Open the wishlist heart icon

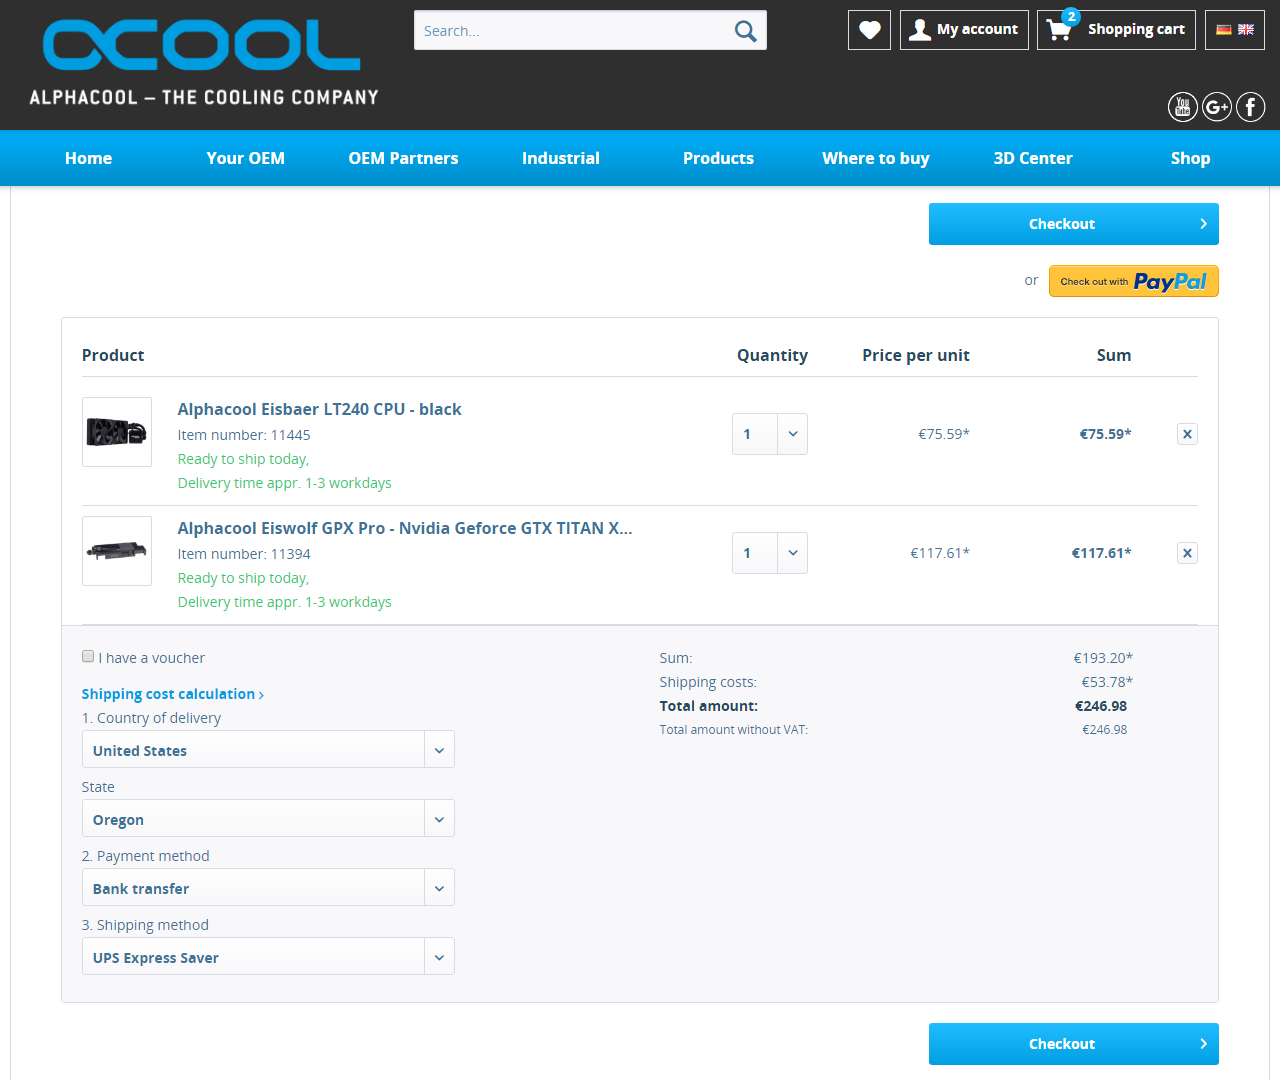[x=869, y=30]
